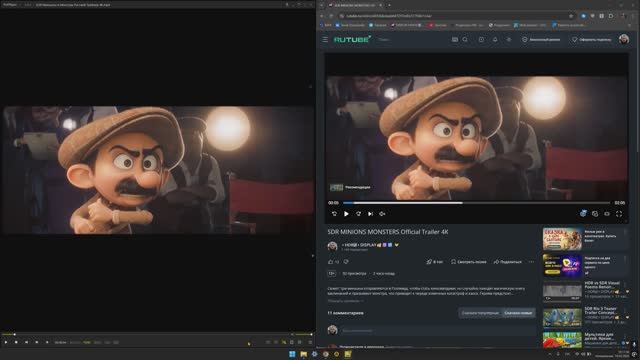Click the comment input field
The height and width of the screenshot is (360, 640).
coord(438,330)
